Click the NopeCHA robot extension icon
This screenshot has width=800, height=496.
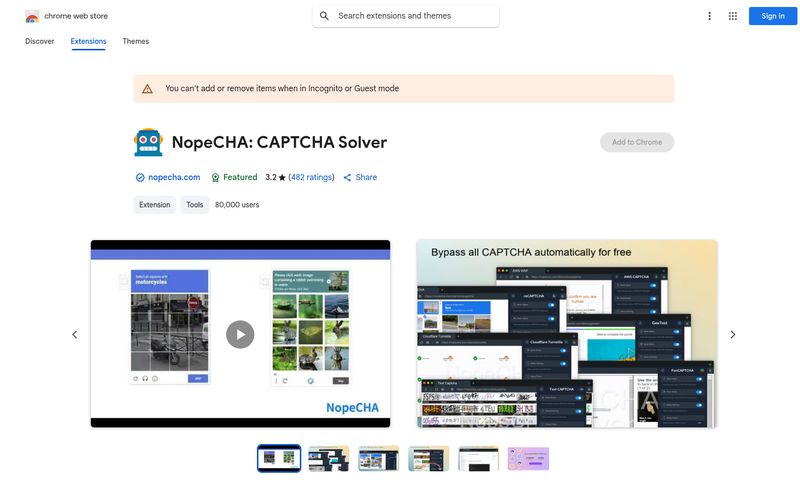point(148,142)
